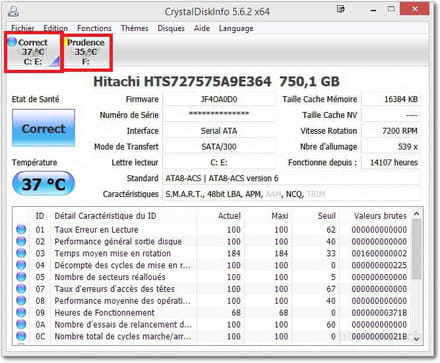The image size is (440, 363).
Task: Click the Interface value Serial ATA
Action: (219, 131)
